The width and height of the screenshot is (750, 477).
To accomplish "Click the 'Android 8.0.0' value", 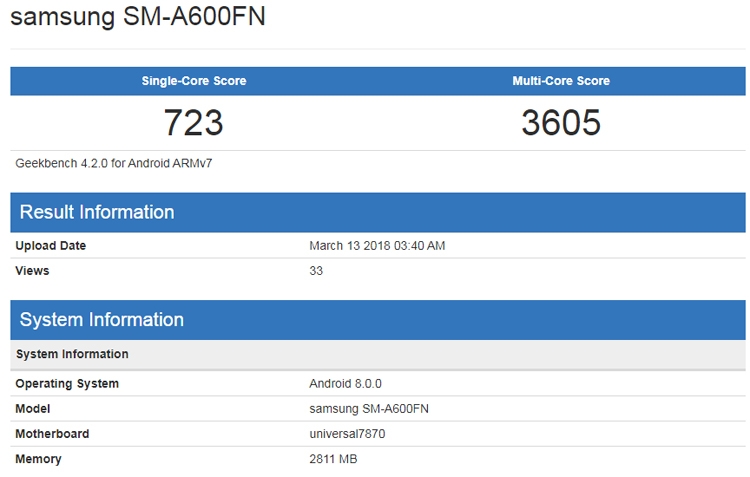I will (x=345, y=384).
